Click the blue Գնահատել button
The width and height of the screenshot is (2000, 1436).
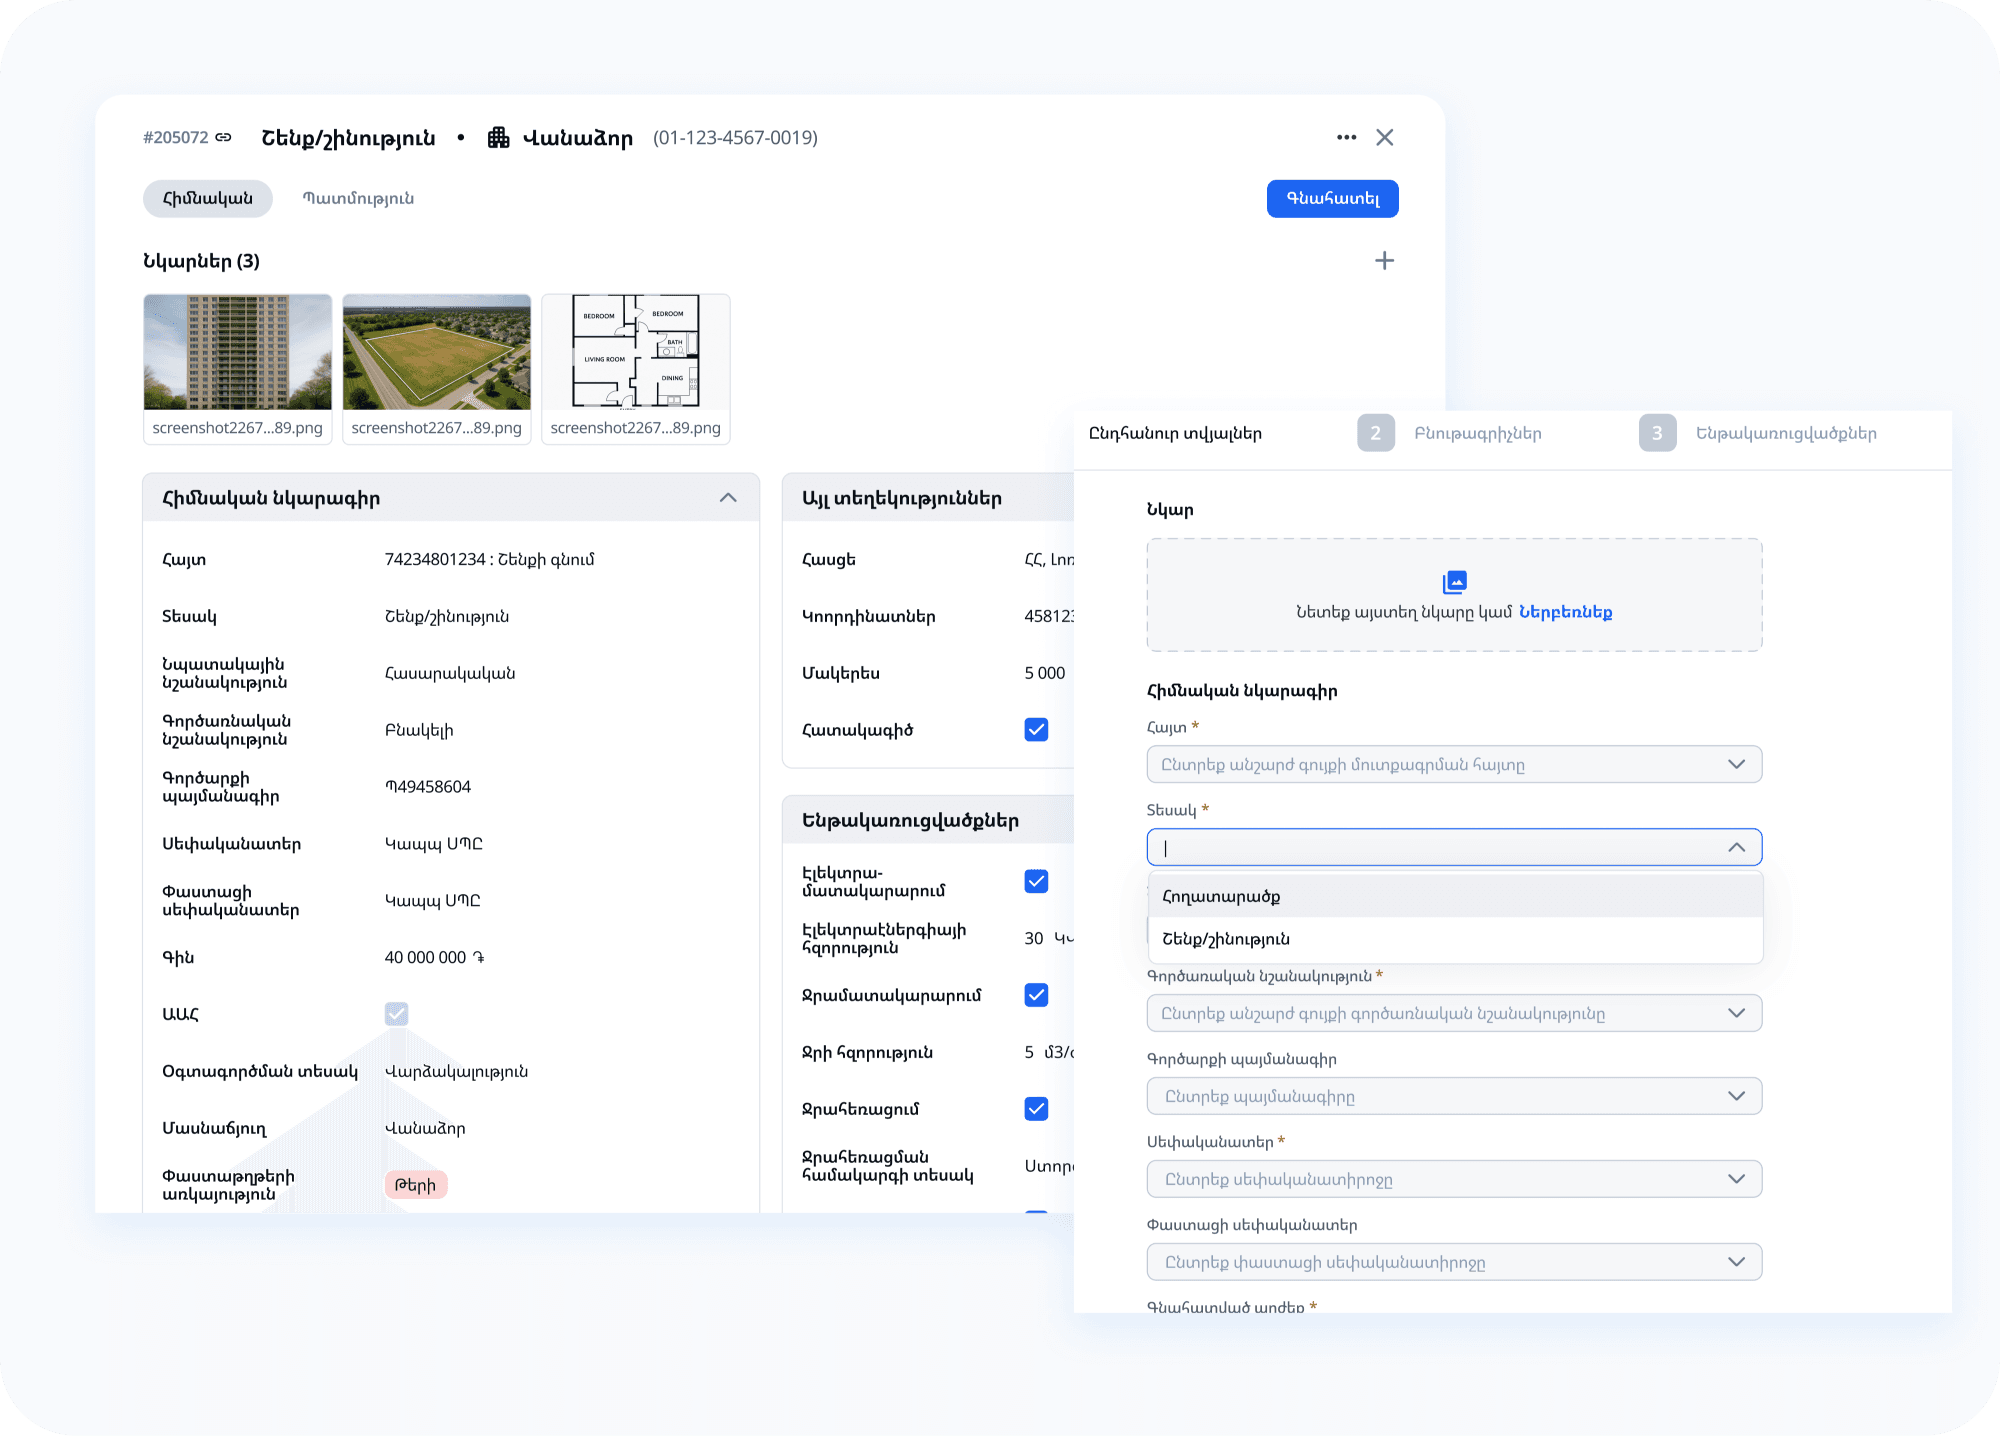(1332, 198)
